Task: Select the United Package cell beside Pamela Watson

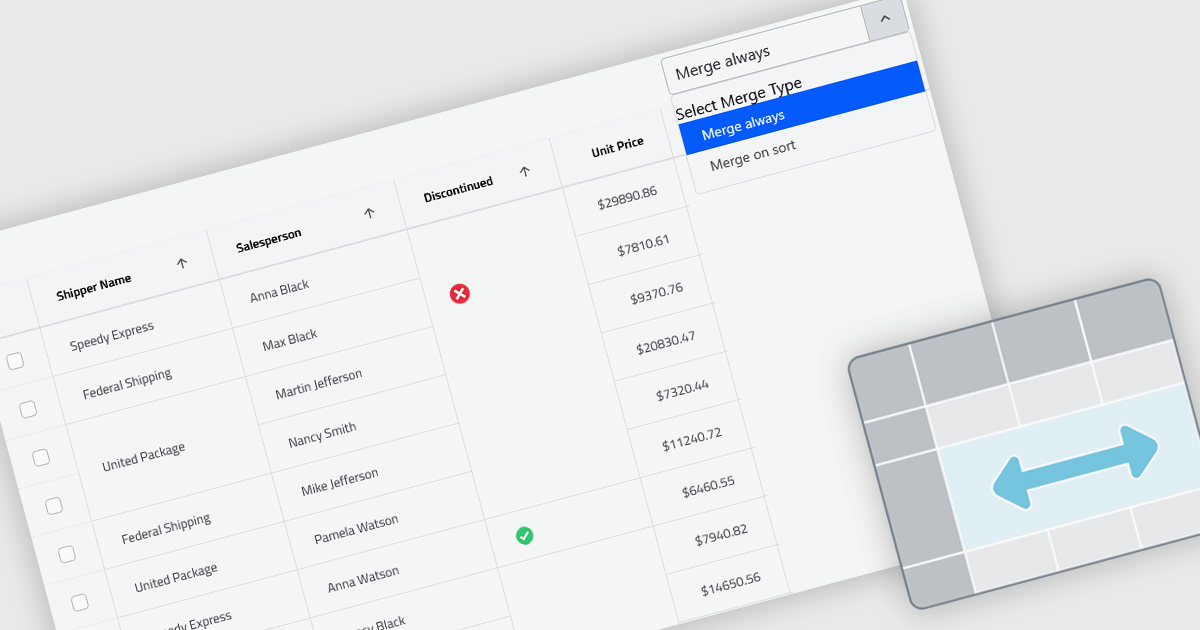Action: point(176,577)
